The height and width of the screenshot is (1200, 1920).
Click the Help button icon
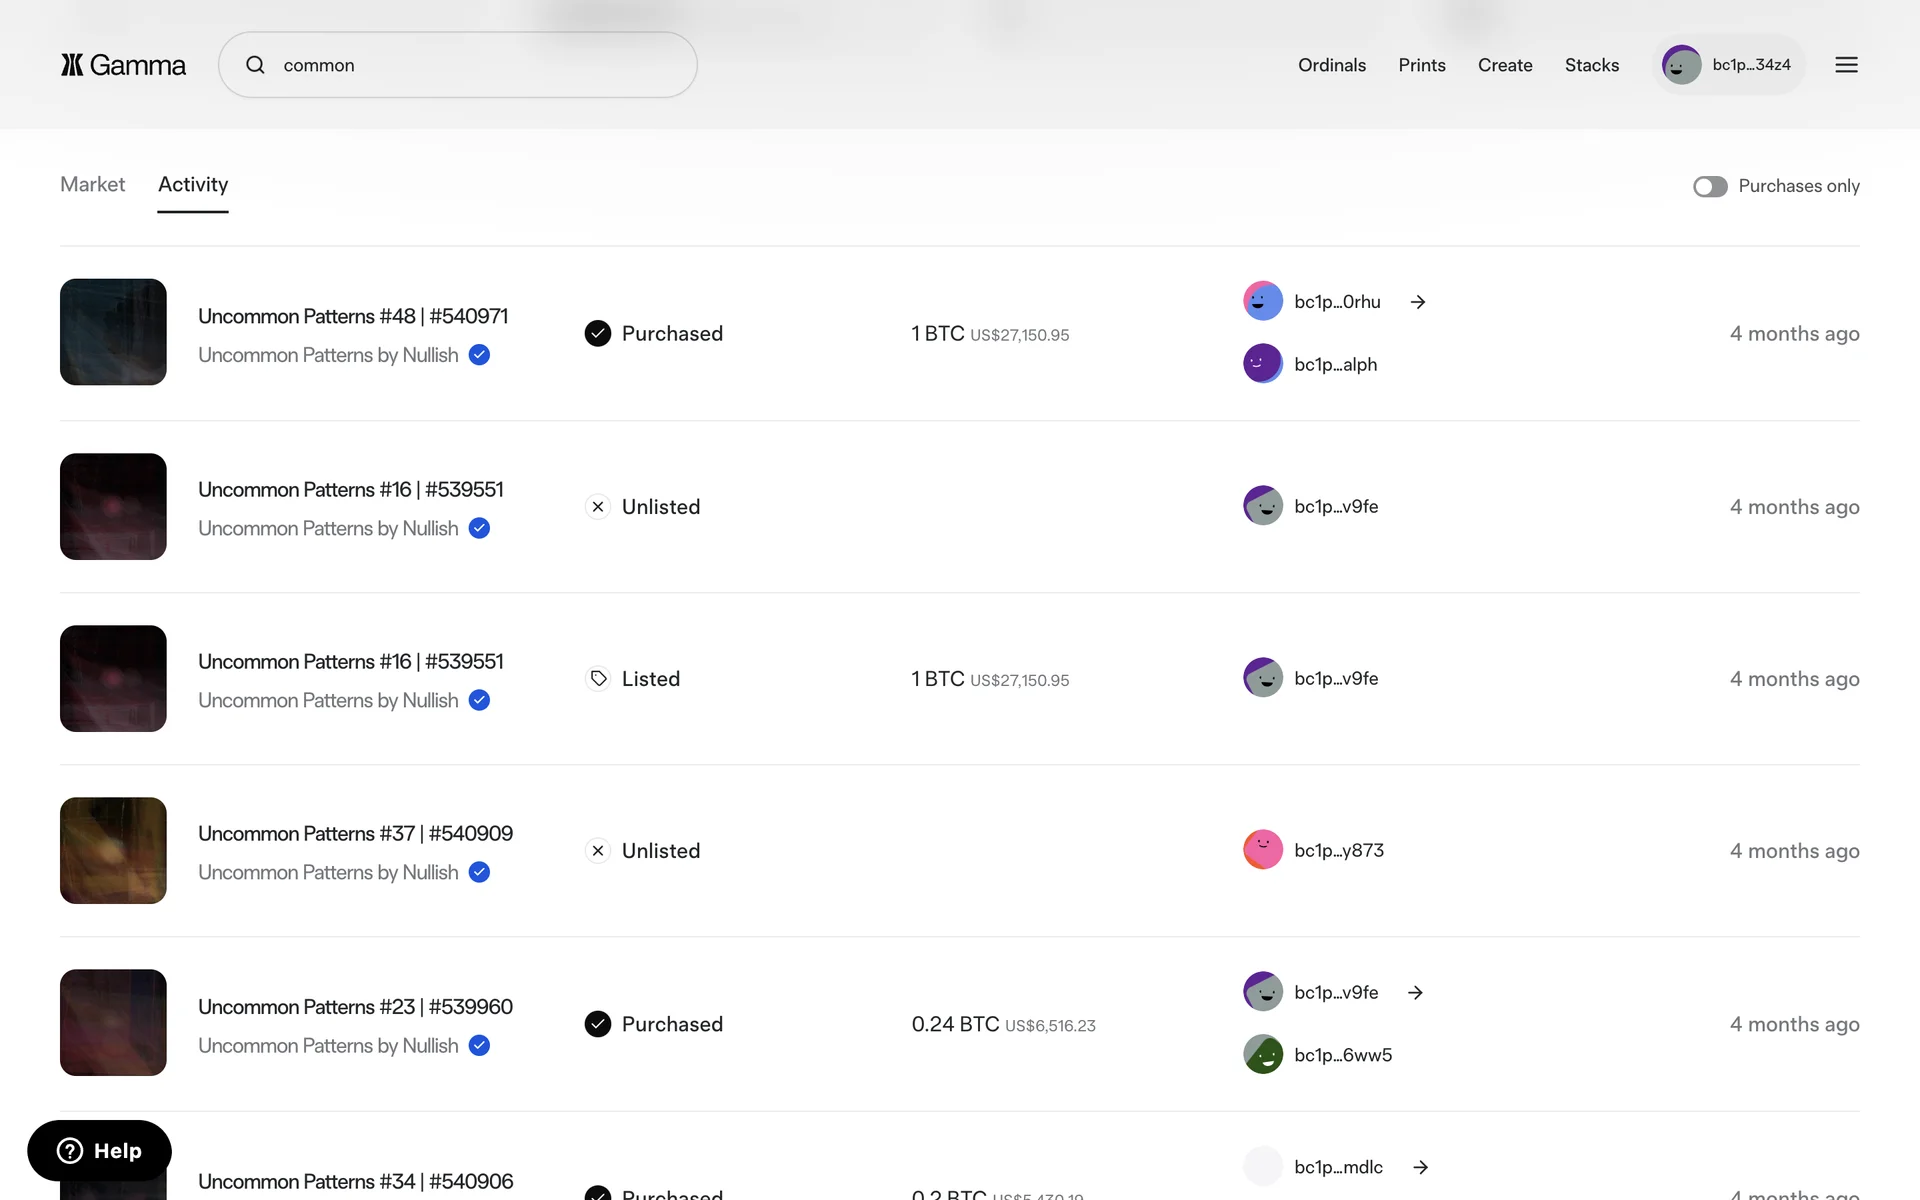(70, 1151)
